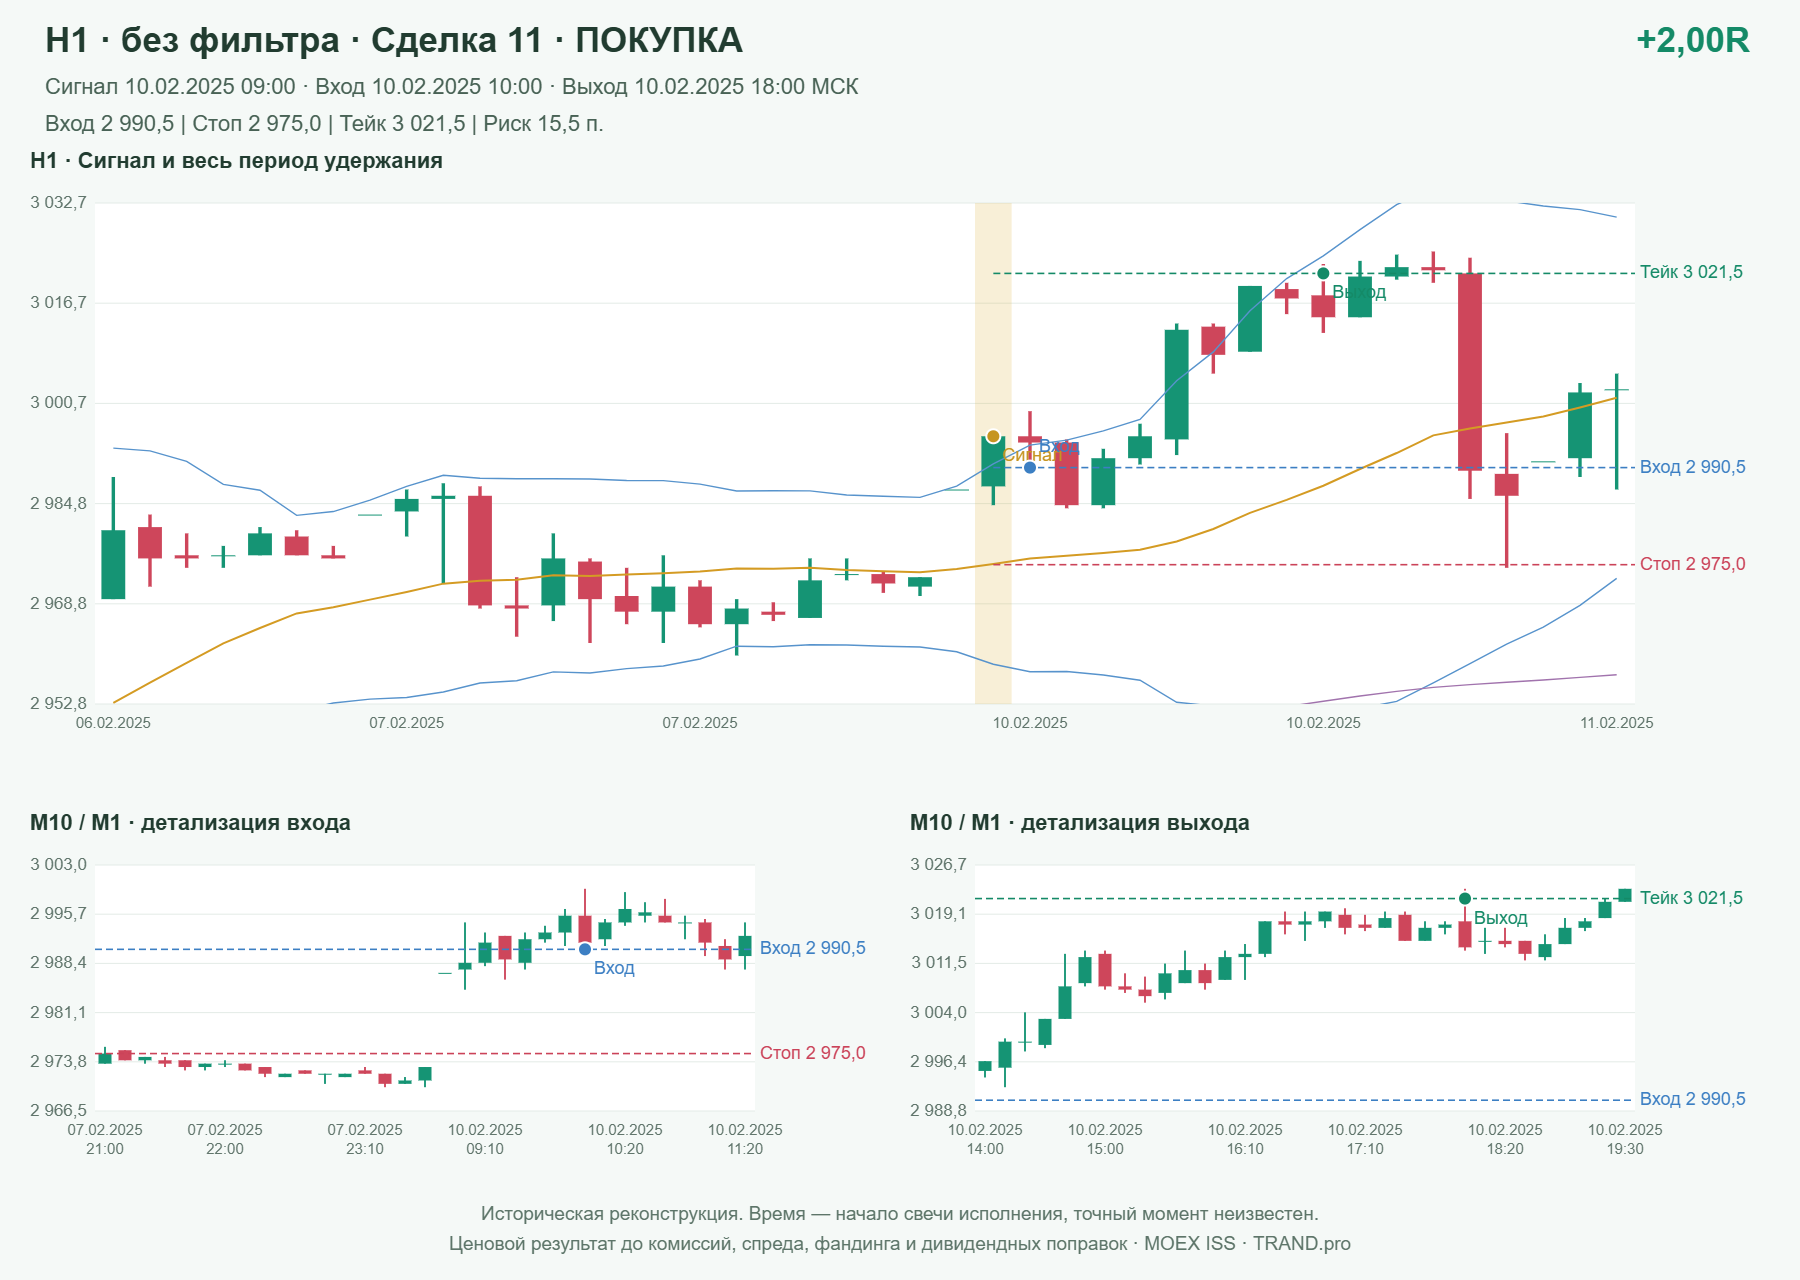Click heading 'M10 / M1 · детализация входа'
1800x1280 pixels.
pyautogui.click(x=190, y=823)
